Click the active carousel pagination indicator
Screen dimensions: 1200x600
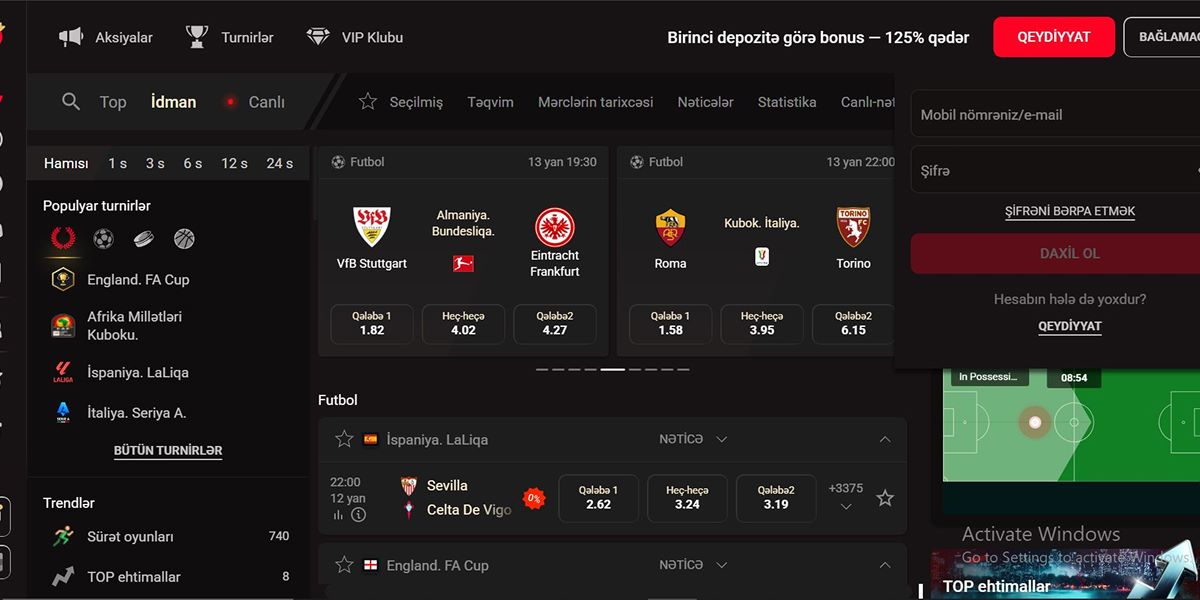[x=612, y=369]
